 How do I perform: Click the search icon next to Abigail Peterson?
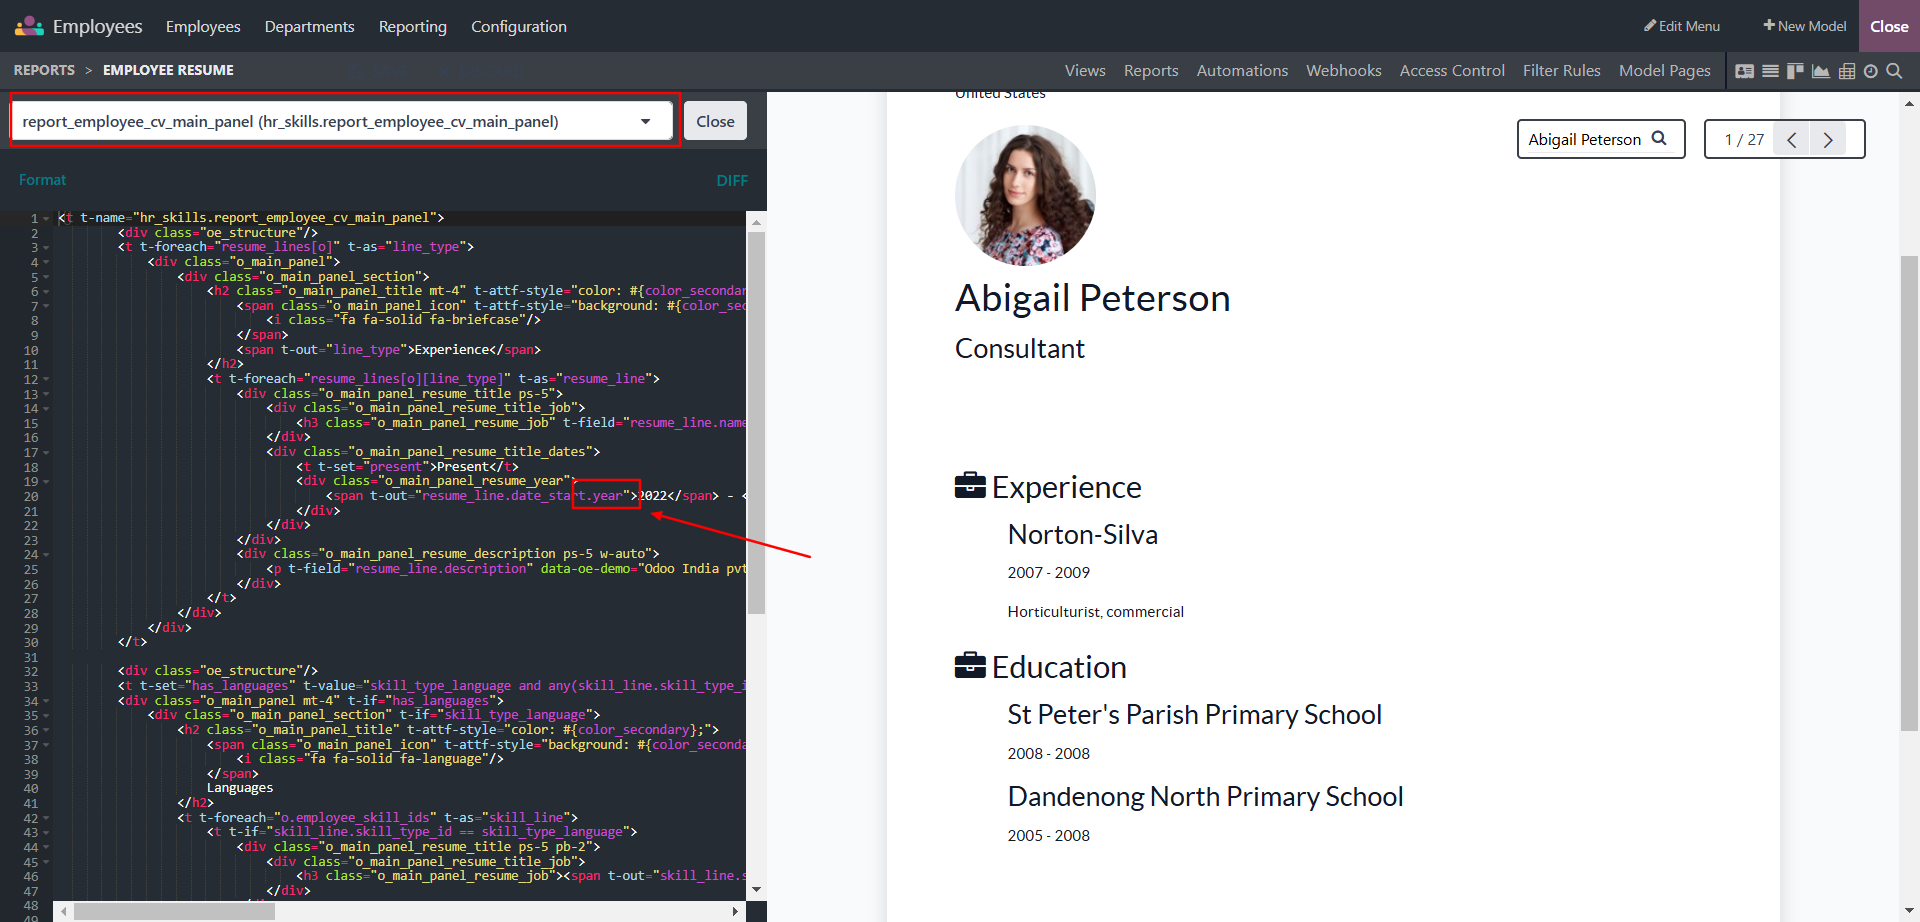pyautogui.click(x=1659, y=139)
